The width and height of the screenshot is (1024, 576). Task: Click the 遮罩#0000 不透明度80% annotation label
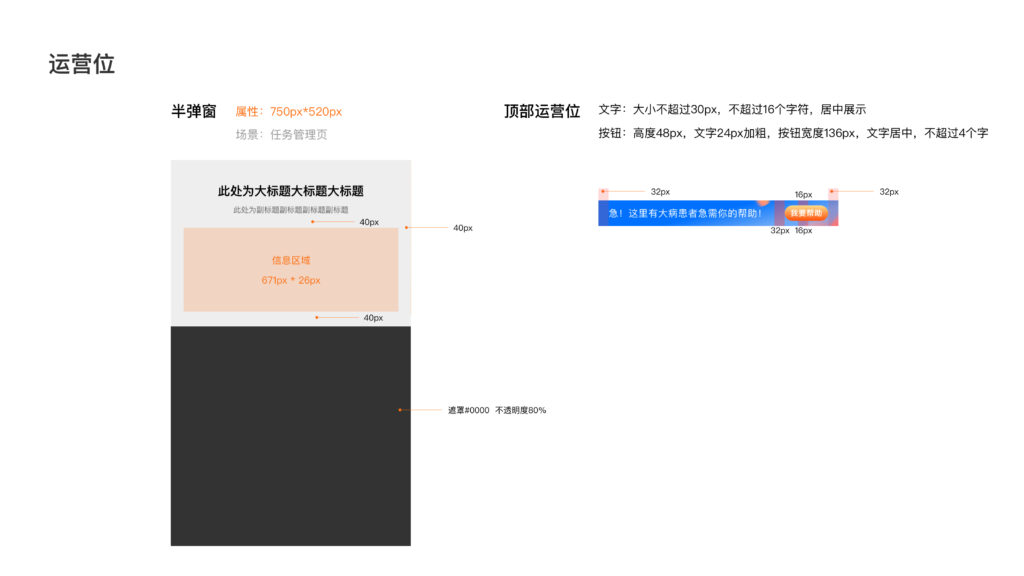[x=496, y=410]
